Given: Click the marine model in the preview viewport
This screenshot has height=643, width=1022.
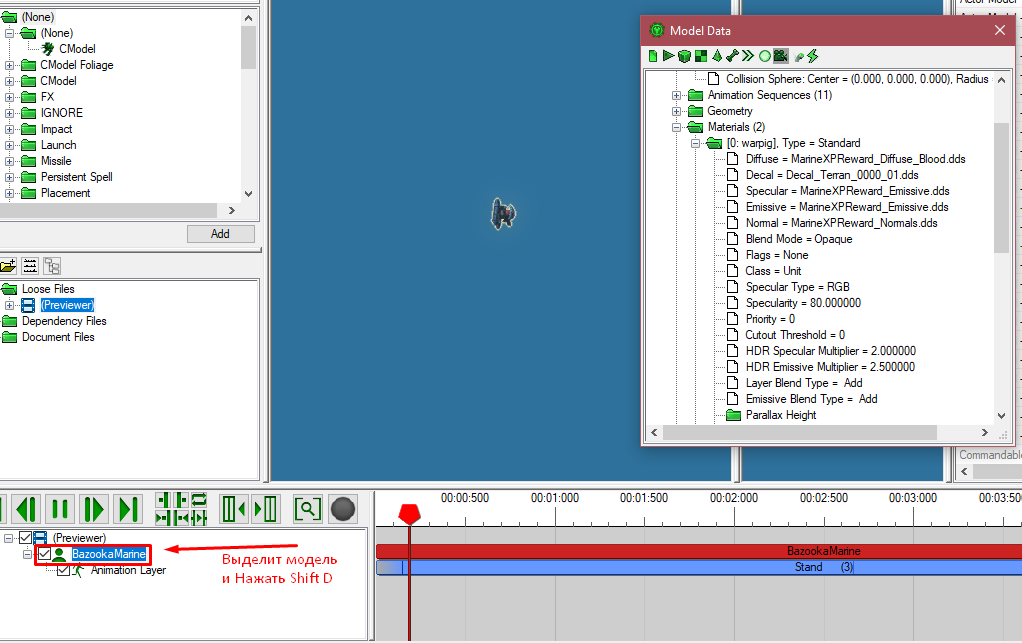Looking at the screenshot, I should point(503,214).
